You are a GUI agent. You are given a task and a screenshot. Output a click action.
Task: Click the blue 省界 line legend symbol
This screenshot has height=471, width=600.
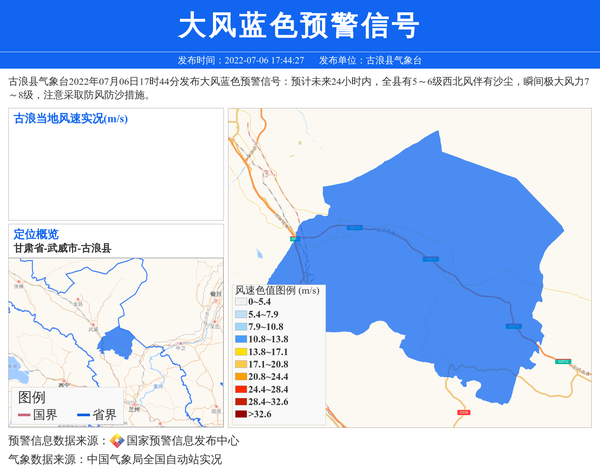(x=82, y=414)
